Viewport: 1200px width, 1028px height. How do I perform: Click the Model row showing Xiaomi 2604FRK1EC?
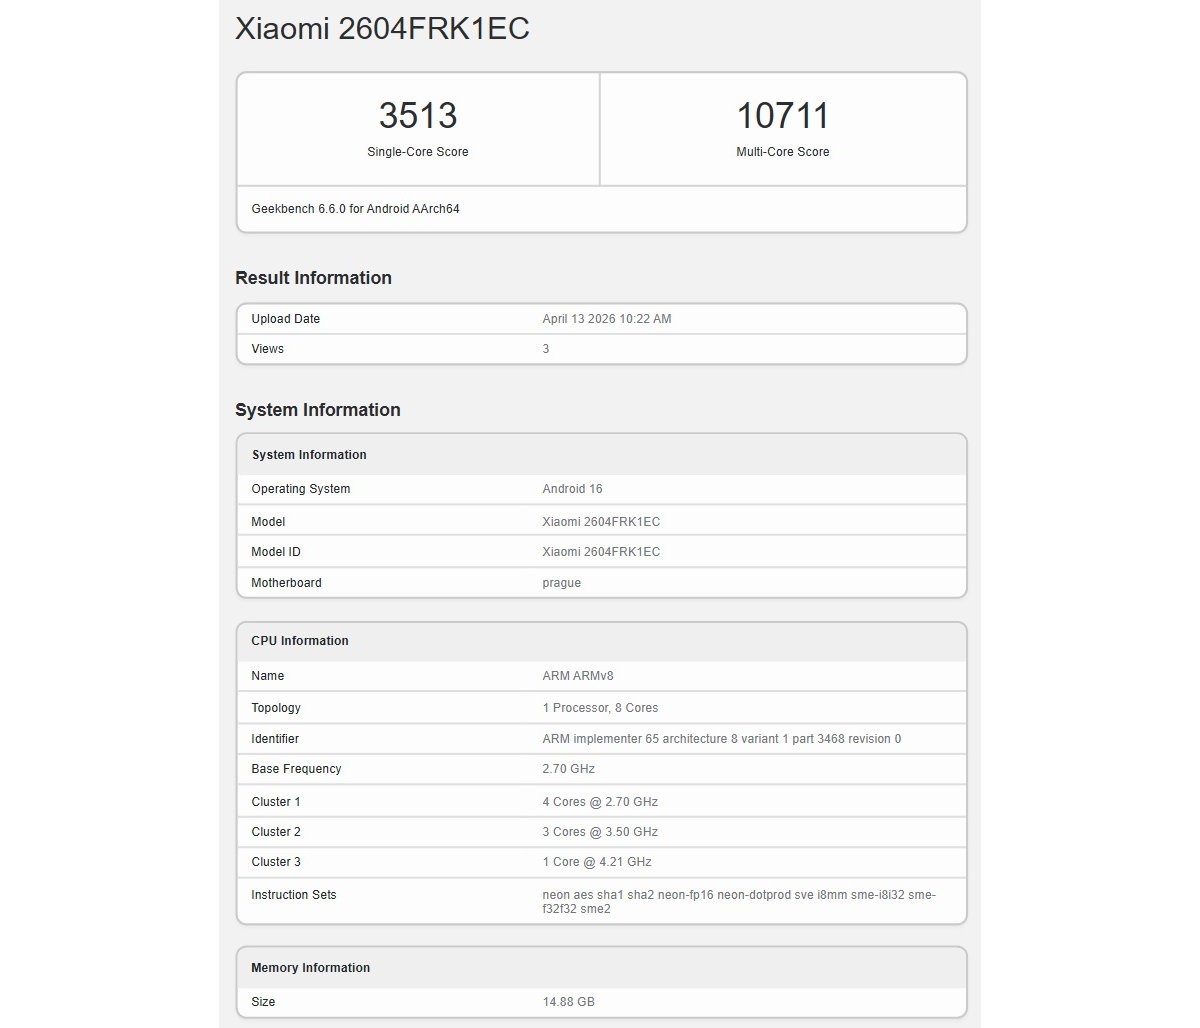tap(600, 521)
